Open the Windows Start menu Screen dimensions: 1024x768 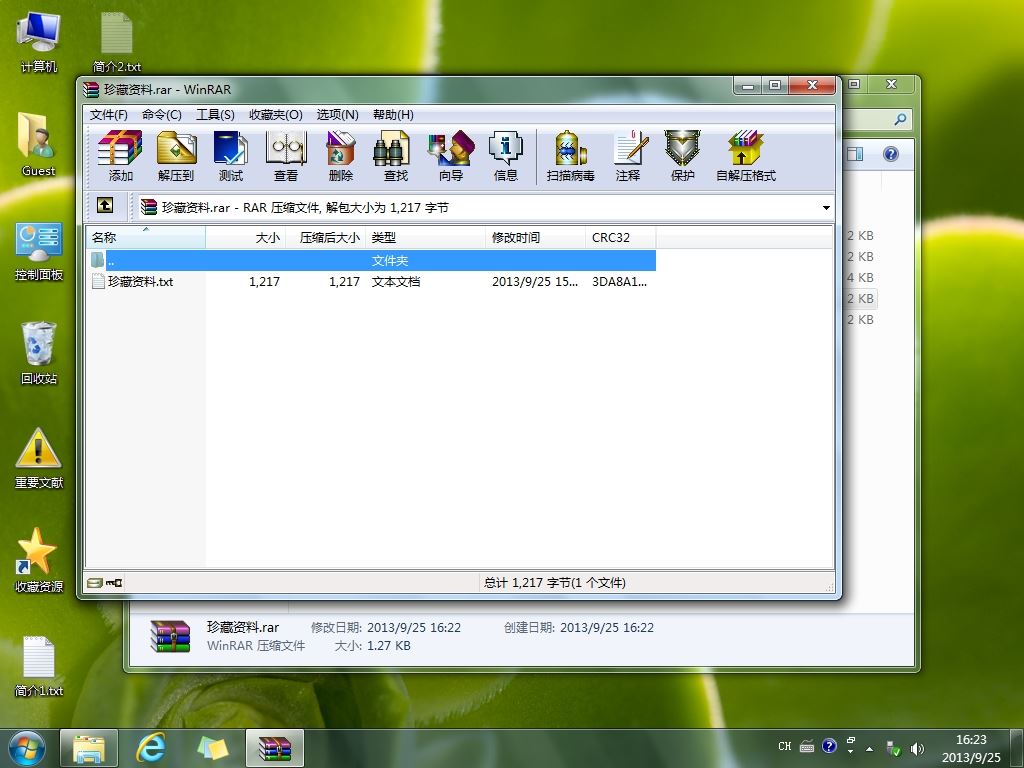click(27, 748)
